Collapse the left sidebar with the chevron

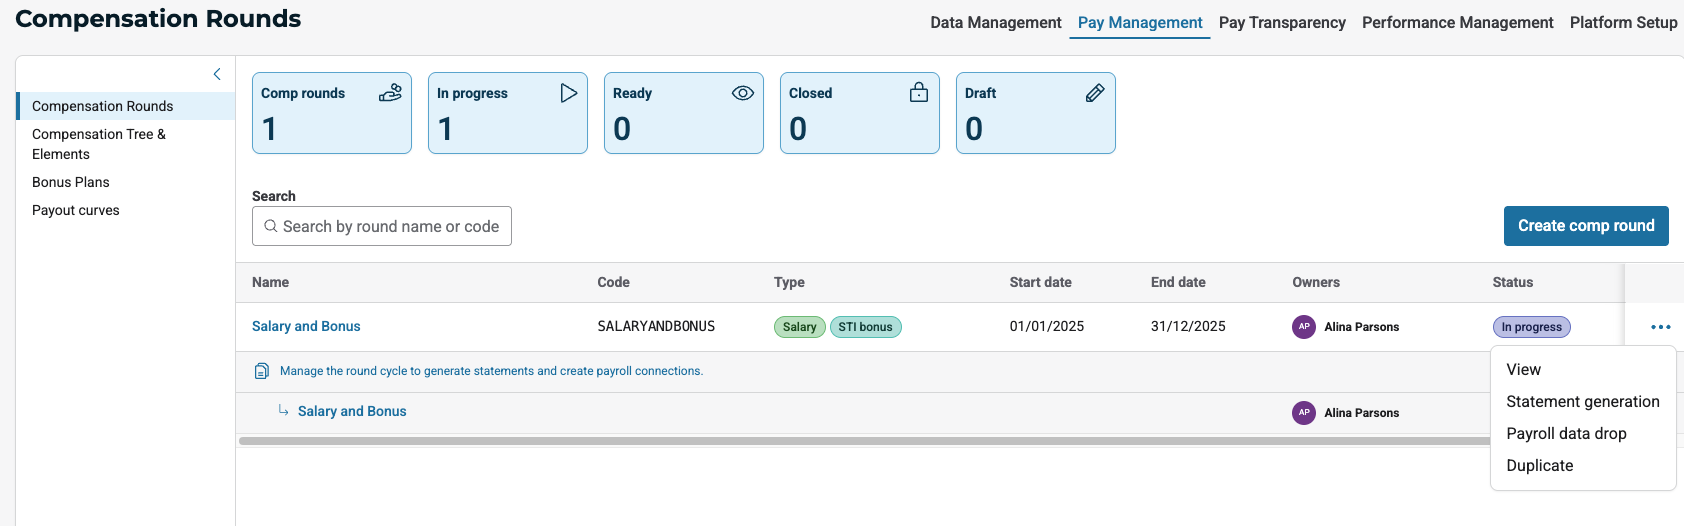(217, 74)
